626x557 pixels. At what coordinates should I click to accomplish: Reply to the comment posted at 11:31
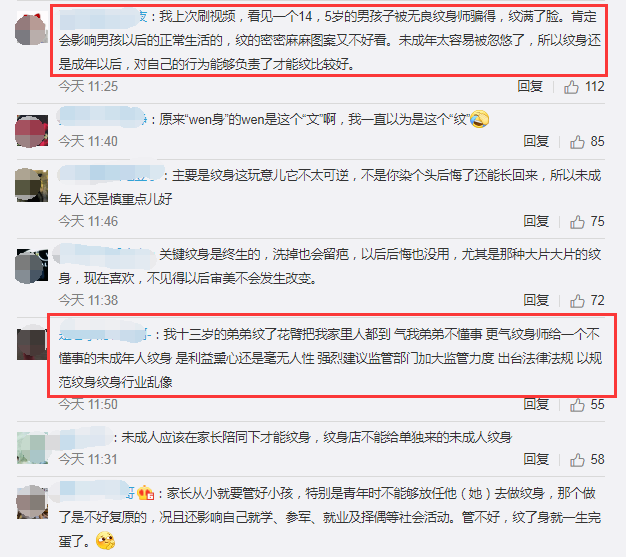[536, 460]
